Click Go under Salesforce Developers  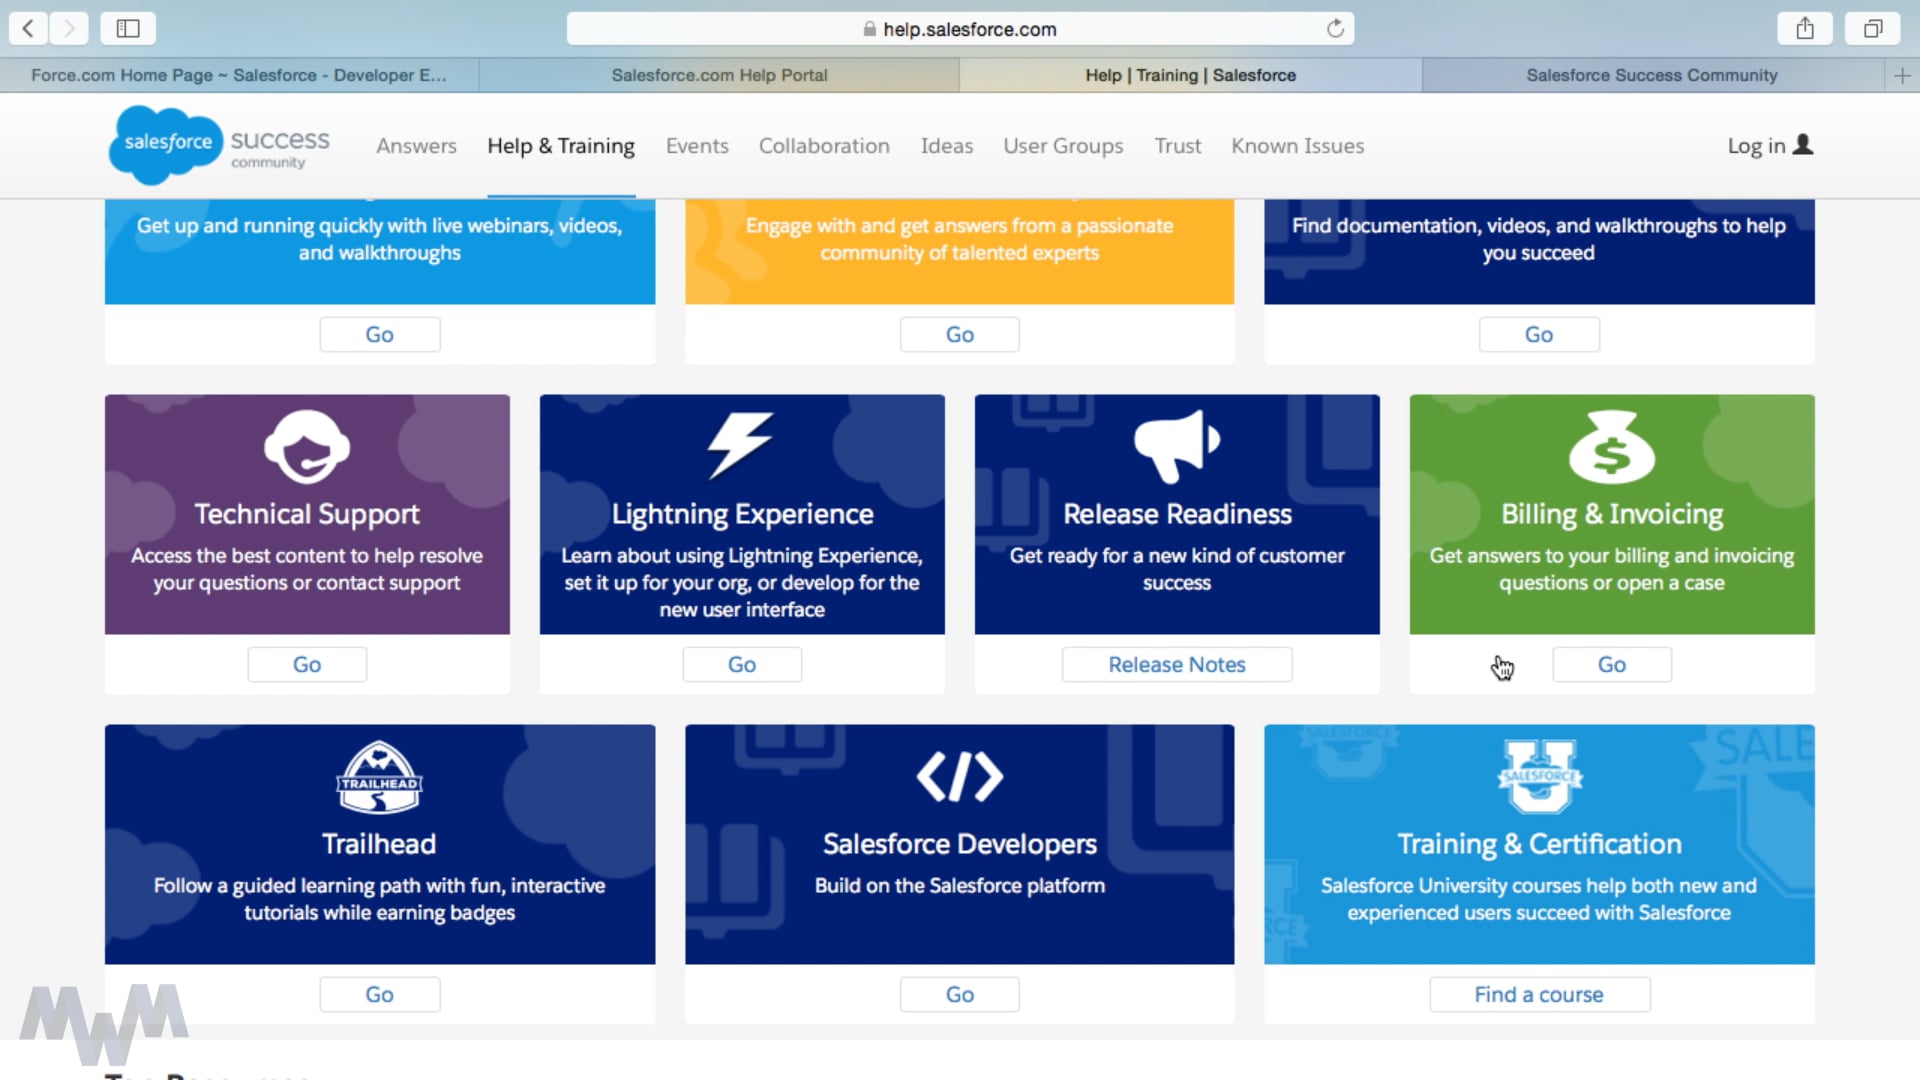(960, 994)
